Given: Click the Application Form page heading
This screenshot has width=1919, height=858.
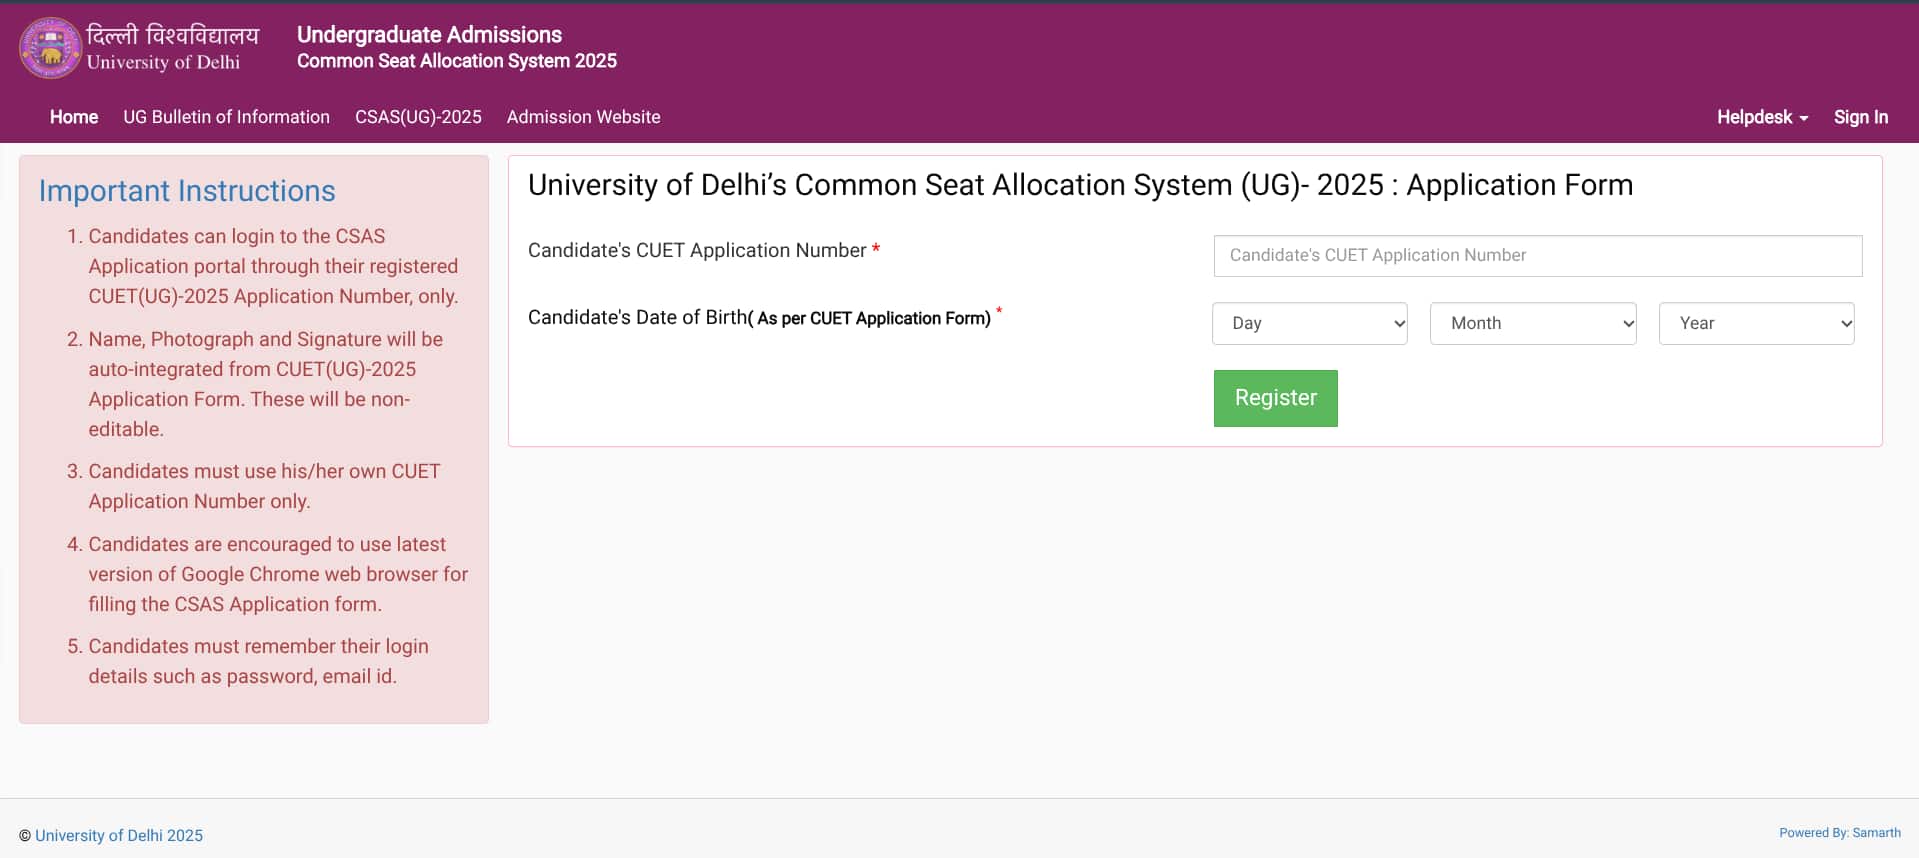Looking at the screenshot, I should (1080, 185).
